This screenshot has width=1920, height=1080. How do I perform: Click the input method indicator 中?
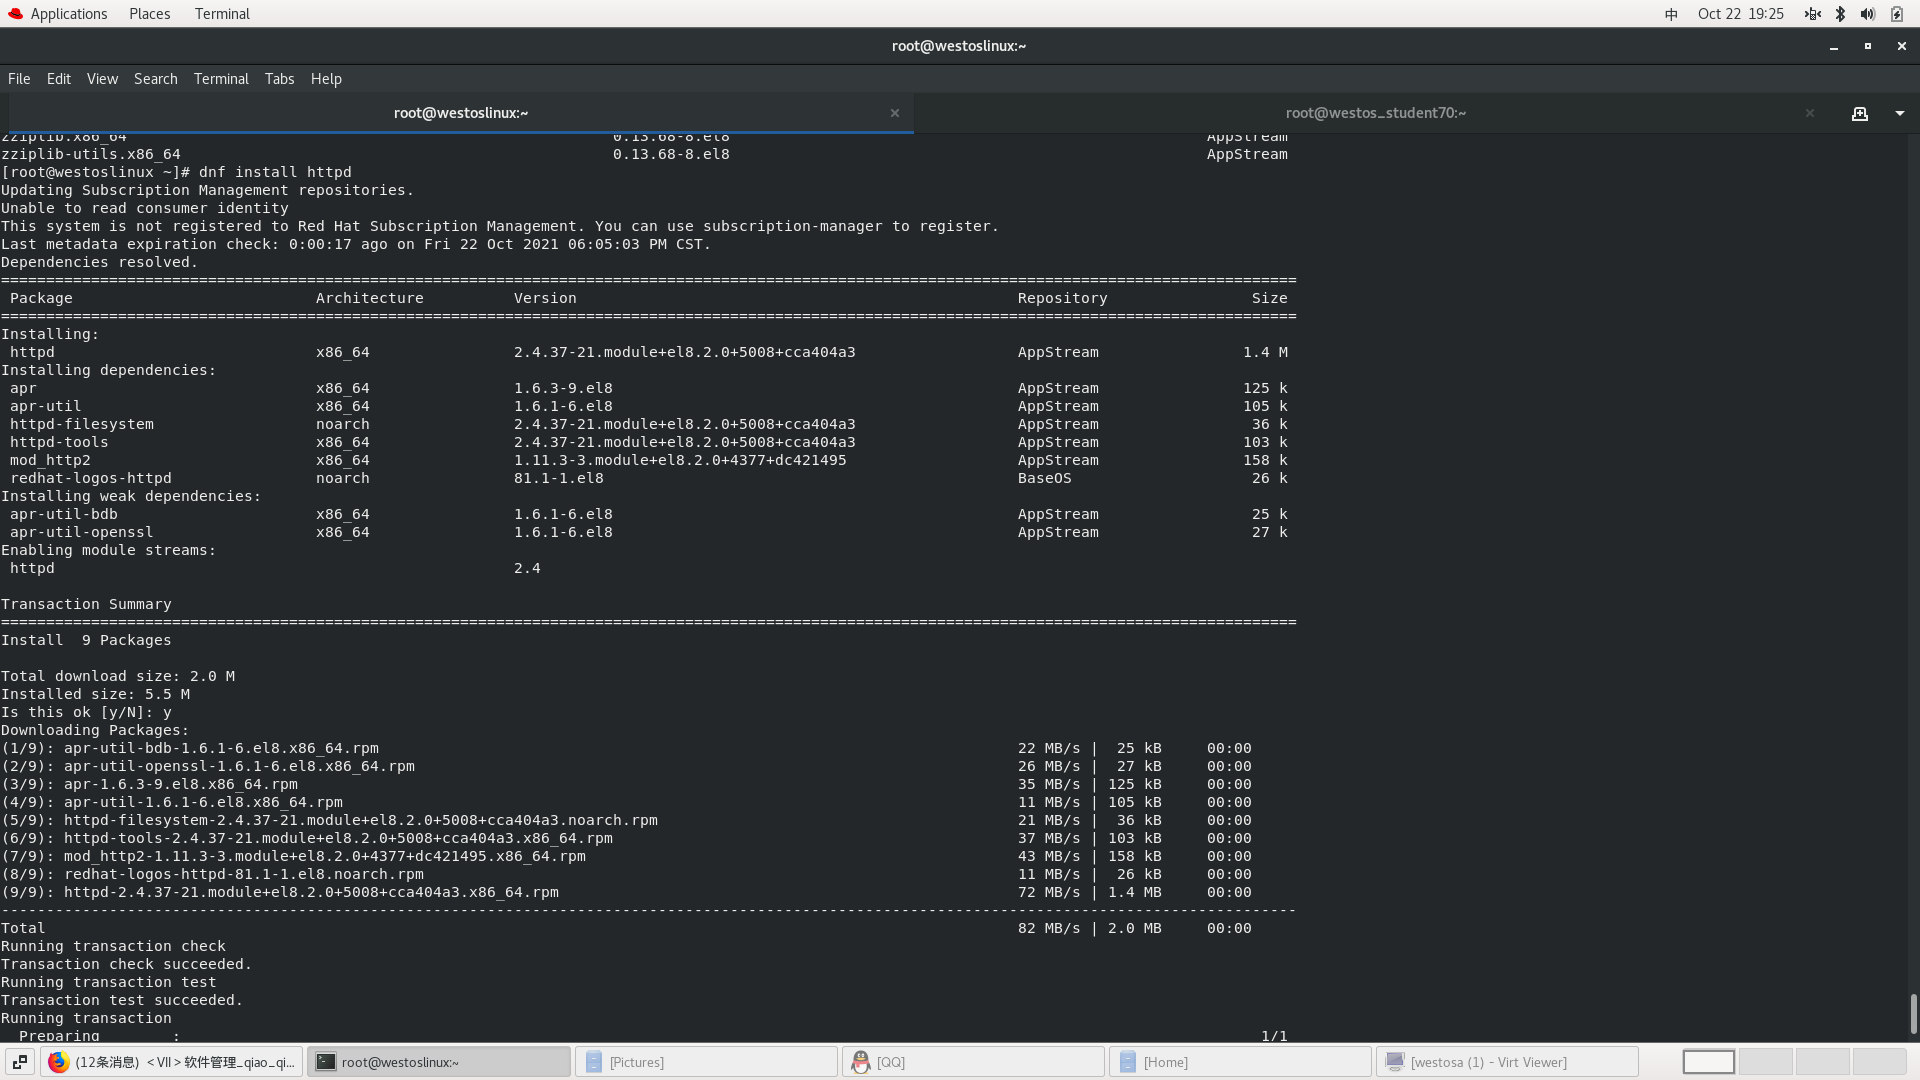[x=1671, y=14]
